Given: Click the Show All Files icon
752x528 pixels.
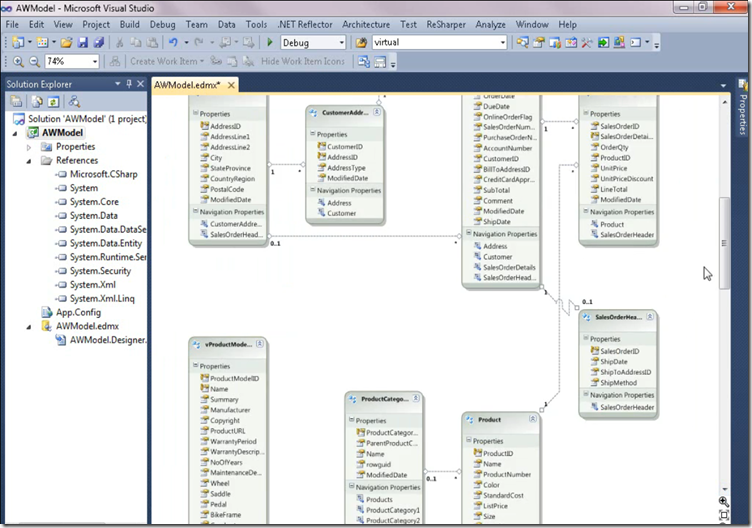Looking at the screenshot, I should (x=37, y=101).
